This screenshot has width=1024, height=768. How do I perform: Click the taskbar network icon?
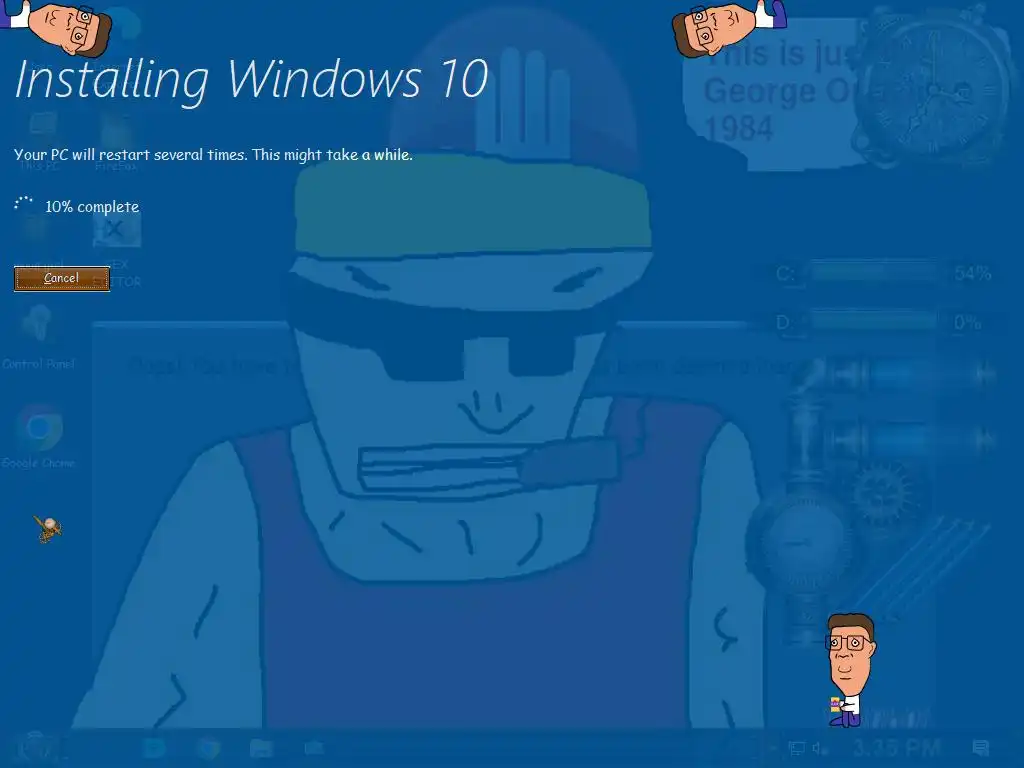[x=797, y=748]
